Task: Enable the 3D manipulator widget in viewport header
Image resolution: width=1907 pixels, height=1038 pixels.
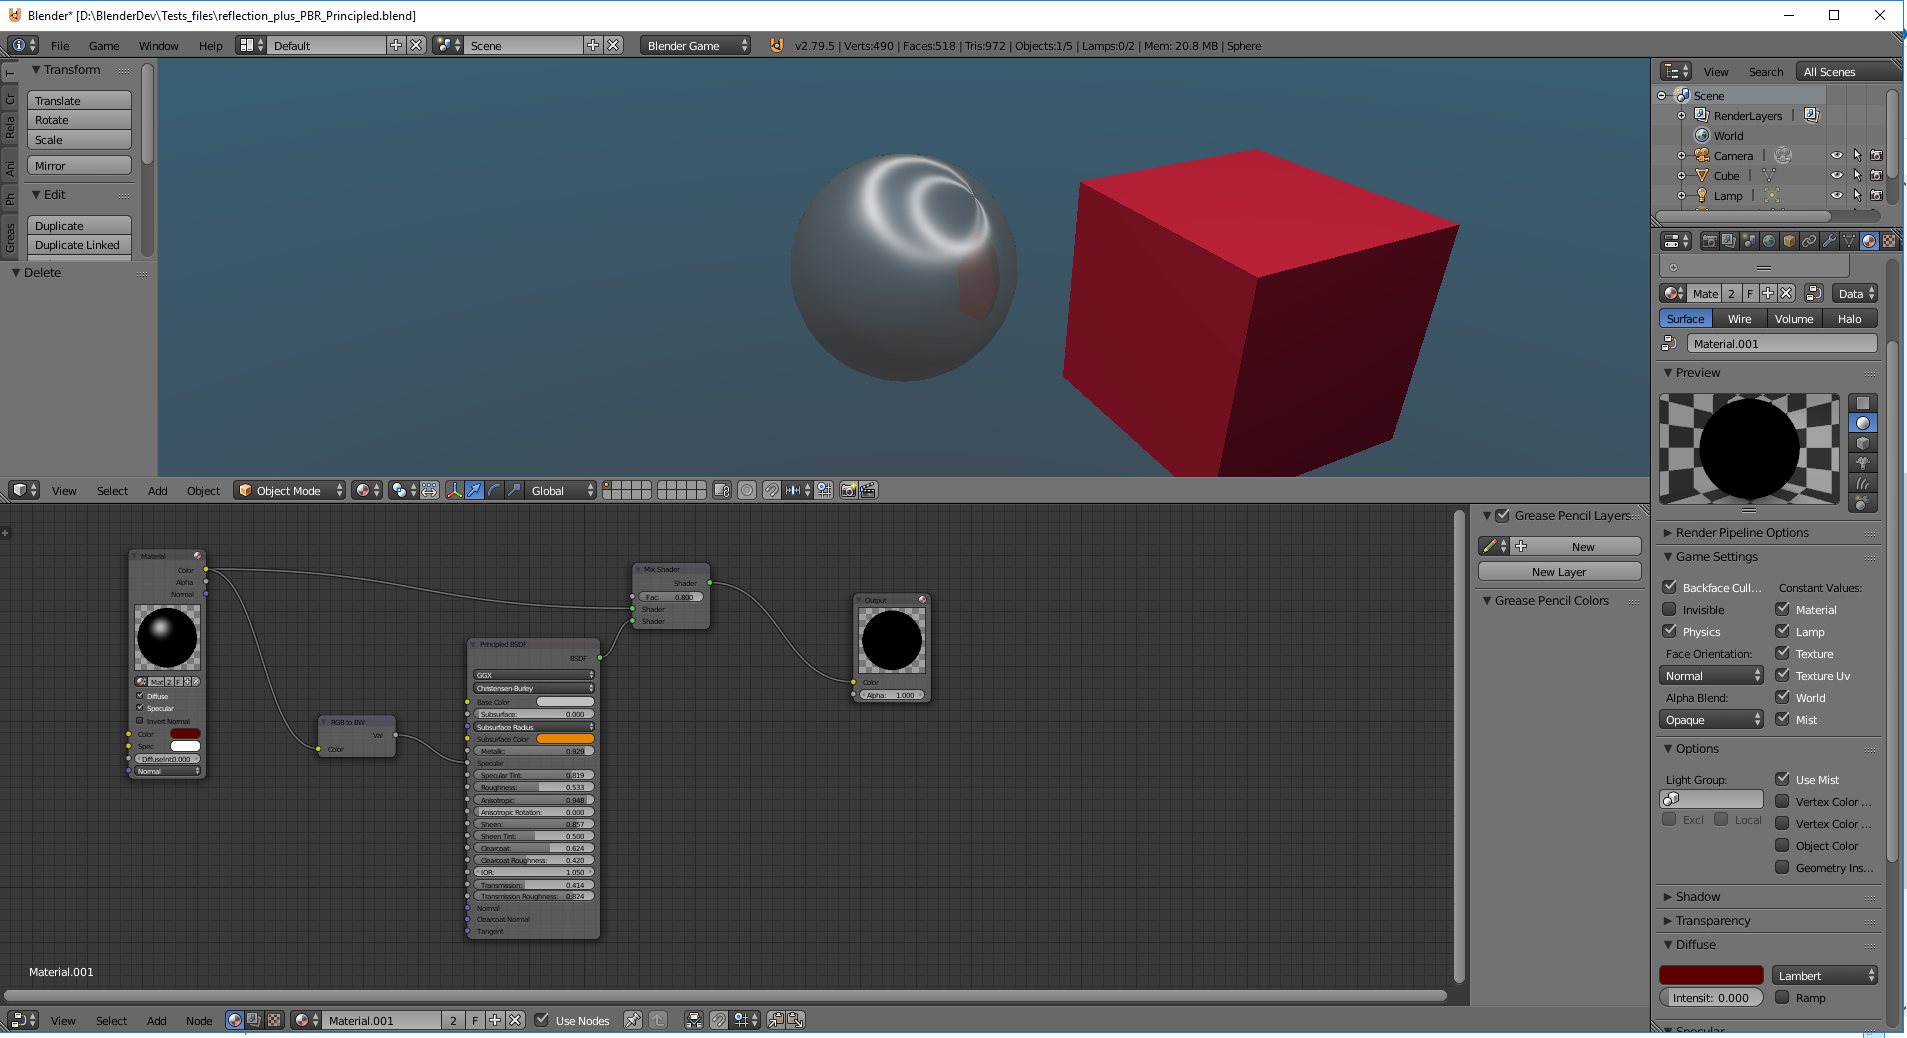Action: pos(455,490)
